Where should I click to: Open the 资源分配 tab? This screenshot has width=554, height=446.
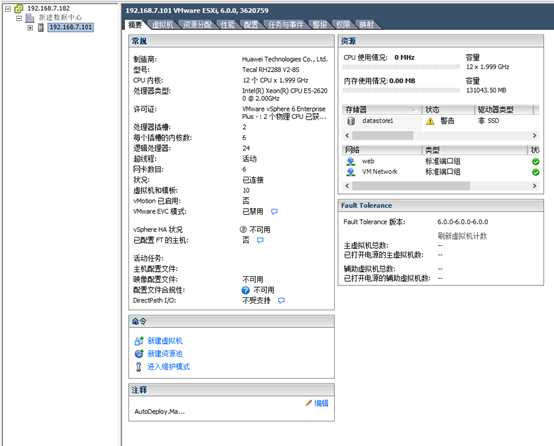coord(197,25)
